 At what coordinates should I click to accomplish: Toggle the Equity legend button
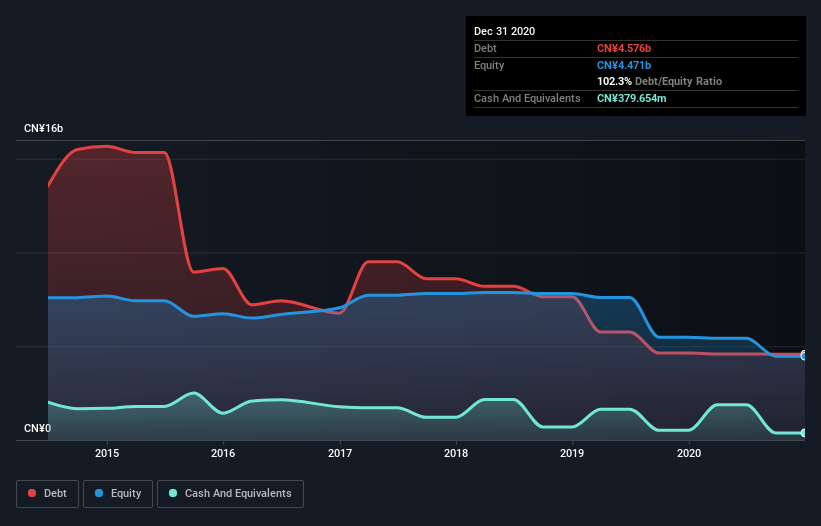click(x=118, y=494)
